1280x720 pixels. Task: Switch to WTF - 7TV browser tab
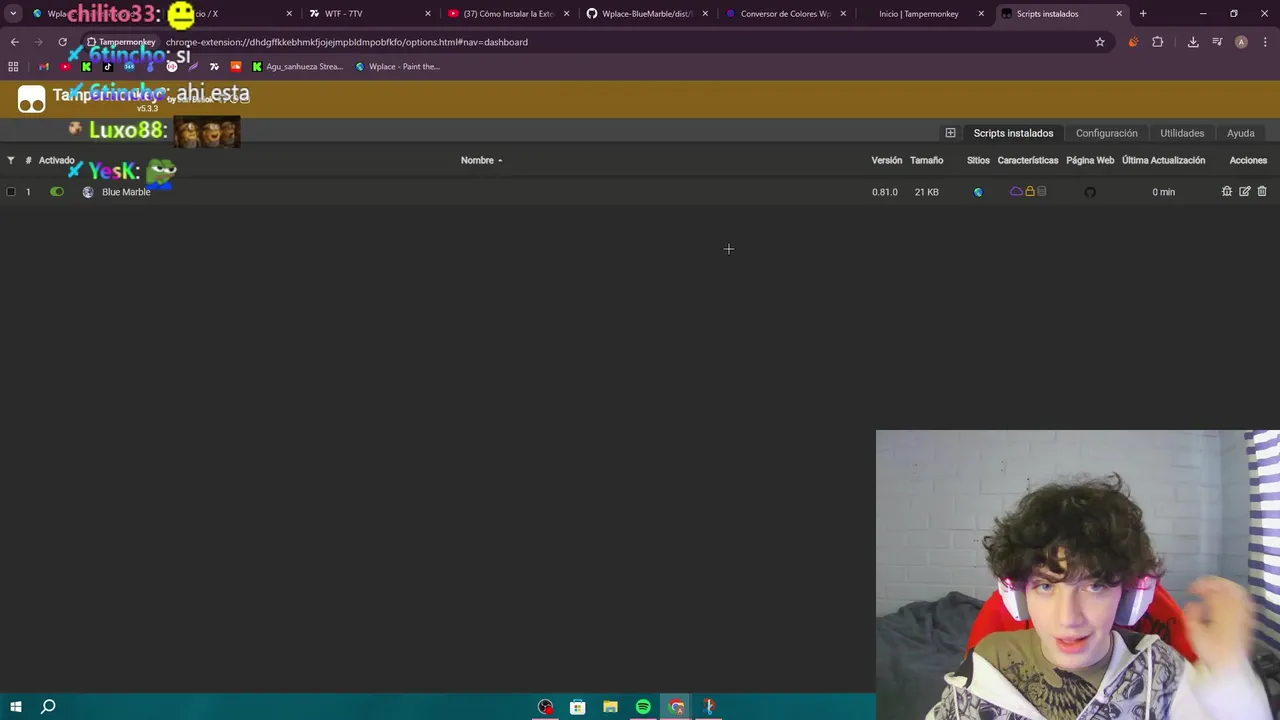coord(370,14)
